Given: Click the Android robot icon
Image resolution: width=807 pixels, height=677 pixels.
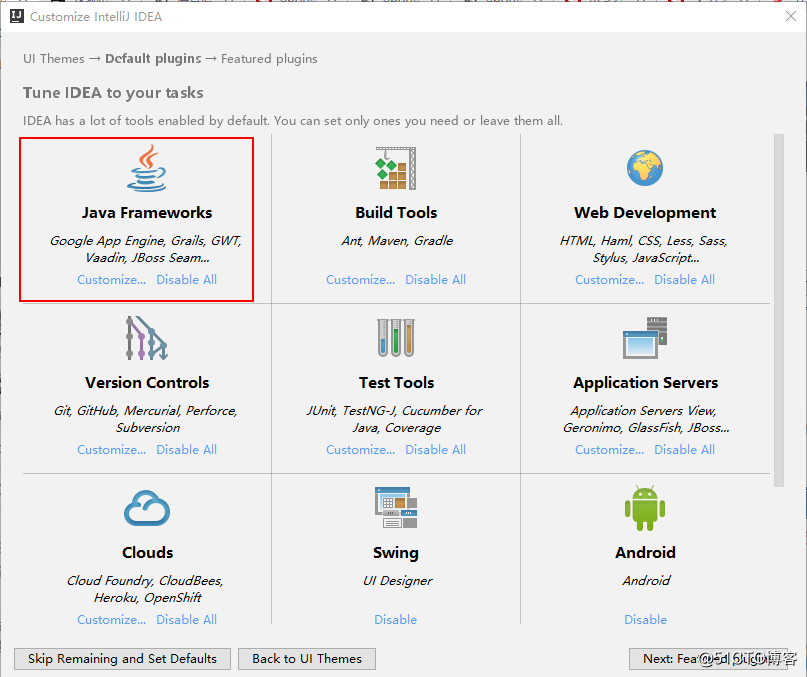Looking at the screenshot, I should (x=645, y=508).
